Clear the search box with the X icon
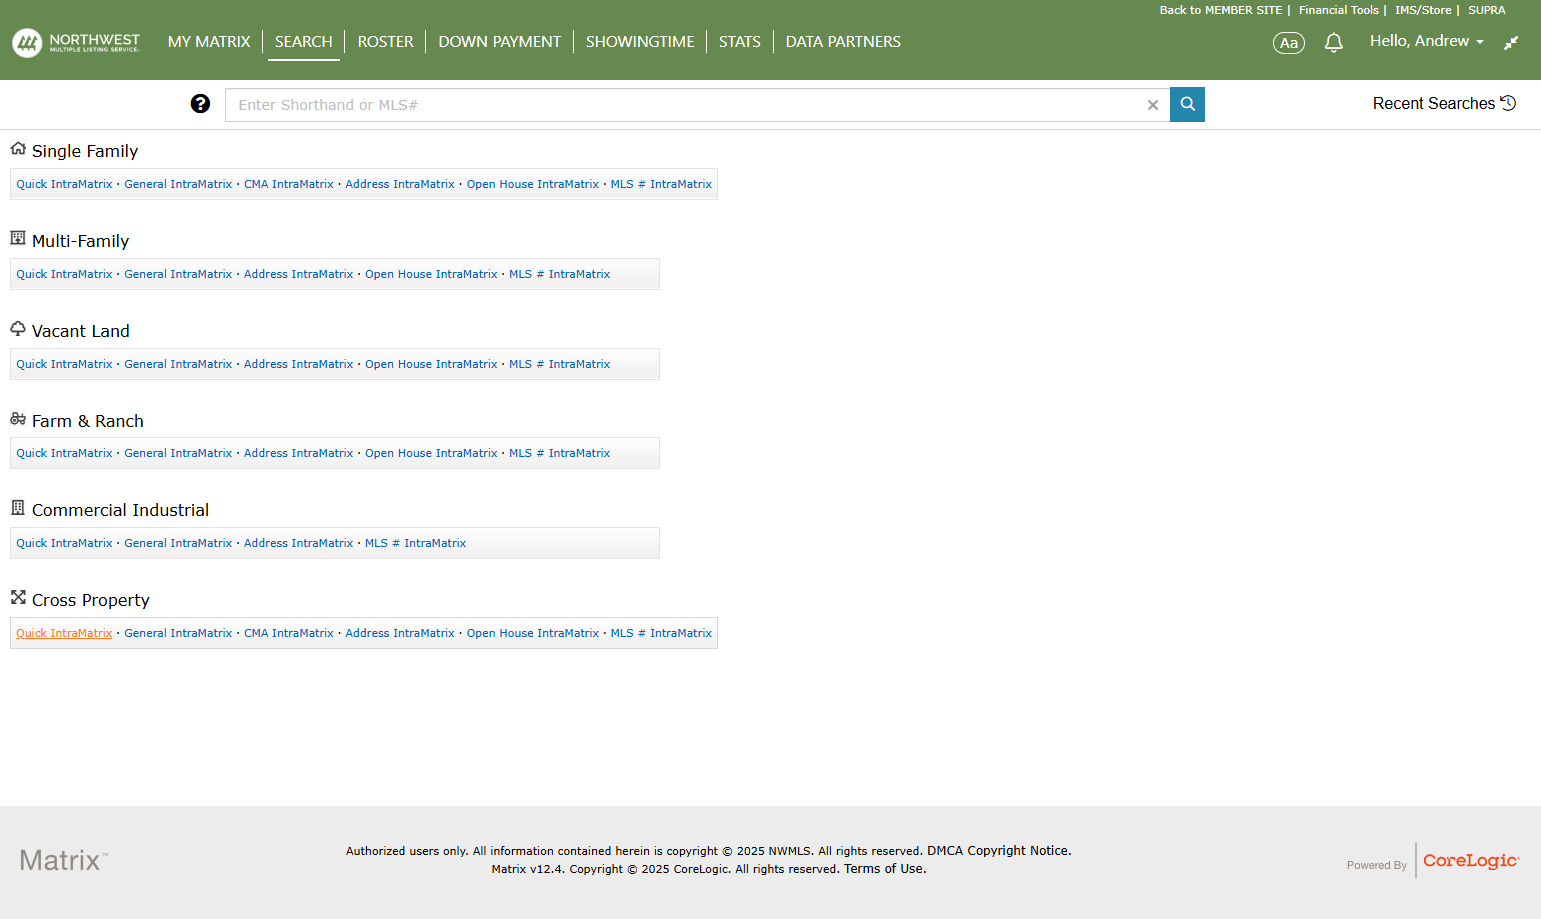Viewport: 1541px width, 919px height. (x=1153, y=105)
